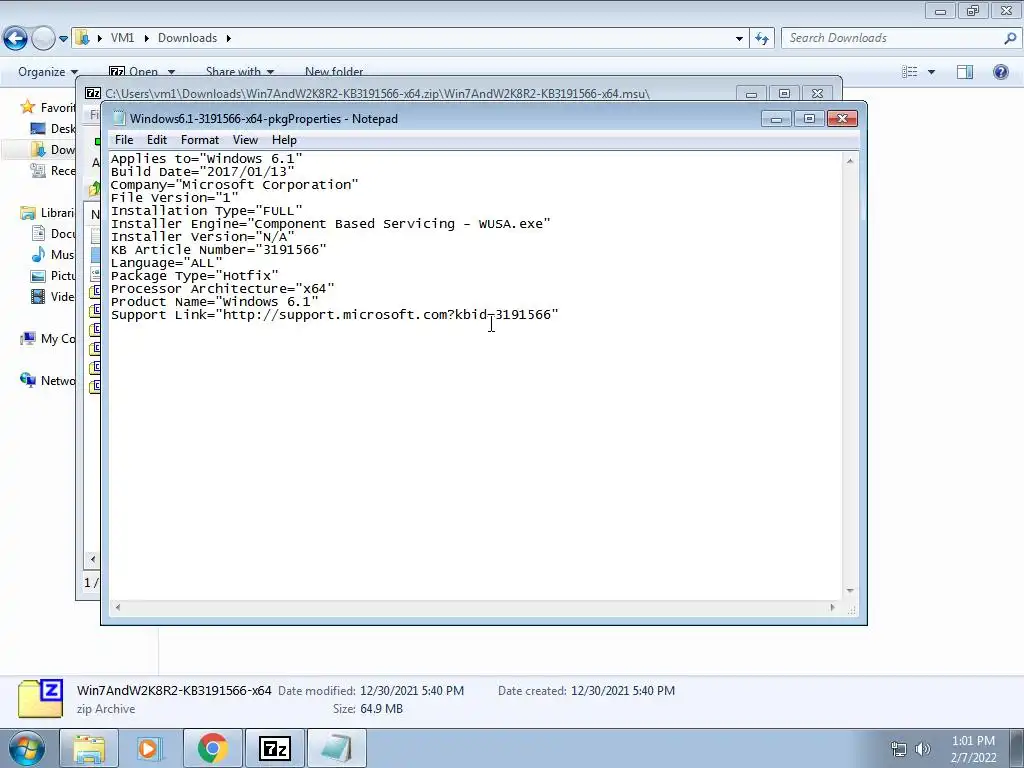This screenshot has width=1024, height=768.
Task: Expand the view options dropdown arrow
Action: tap(931, 72)
